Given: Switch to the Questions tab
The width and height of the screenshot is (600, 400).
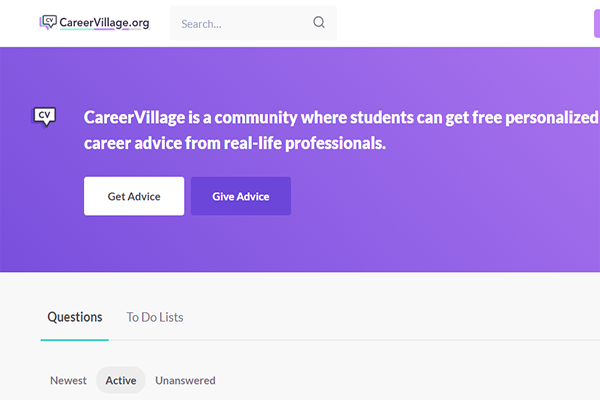Looking at the screenshot, I should coord(75,317).
